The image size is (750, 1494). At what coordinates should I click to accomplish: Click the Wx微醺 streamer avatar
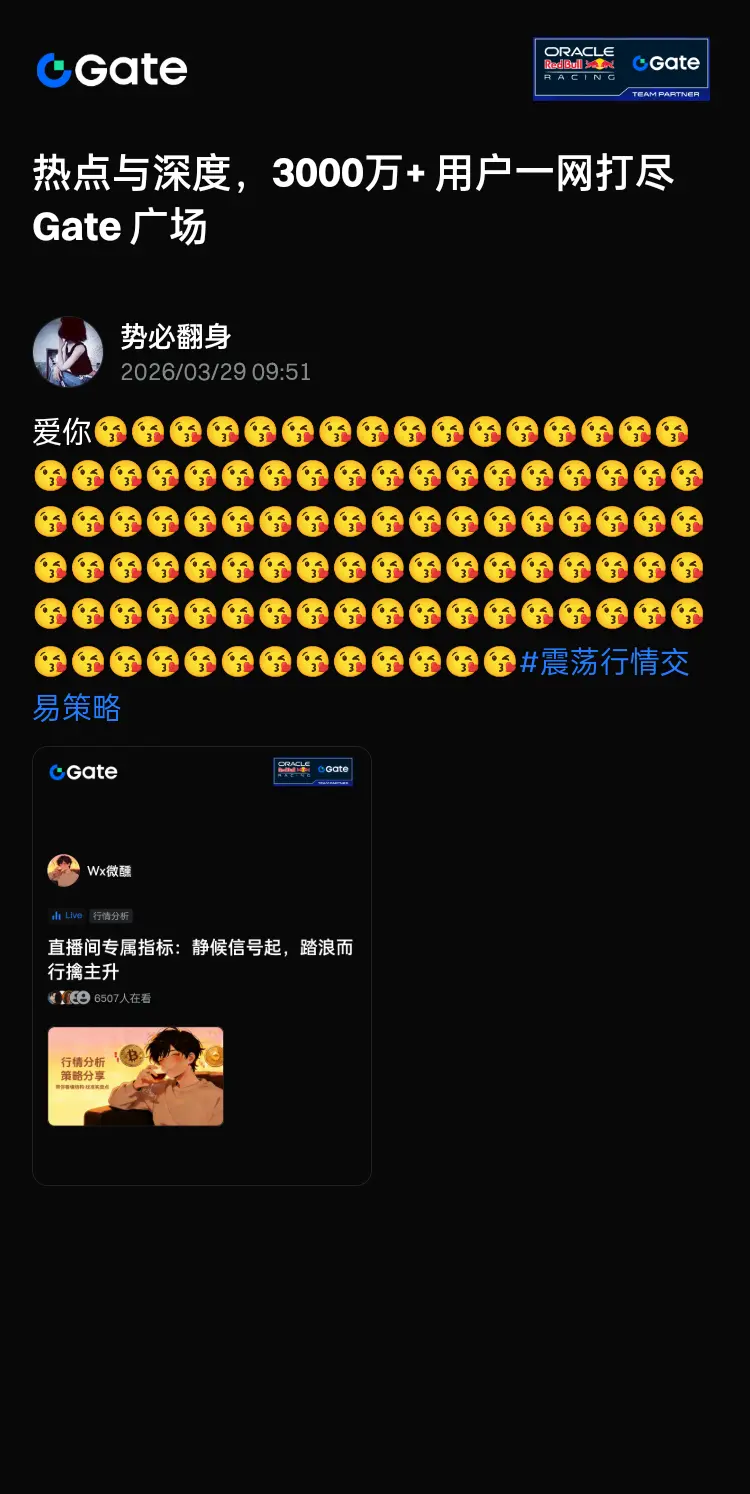64,870
